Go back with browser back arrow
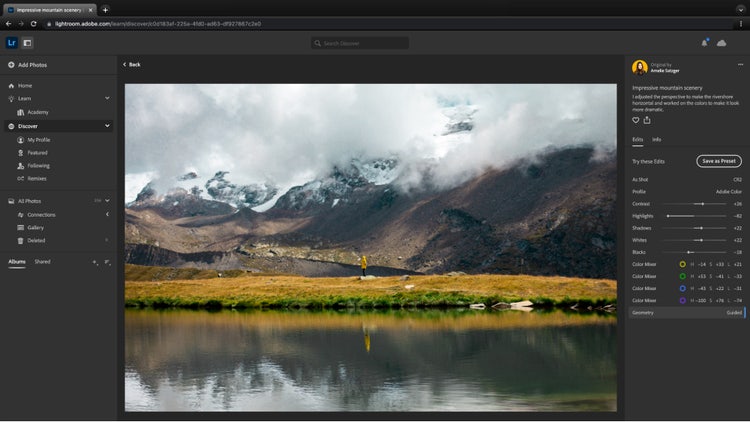This screenshot has width=750, height=422. [8, 23]
